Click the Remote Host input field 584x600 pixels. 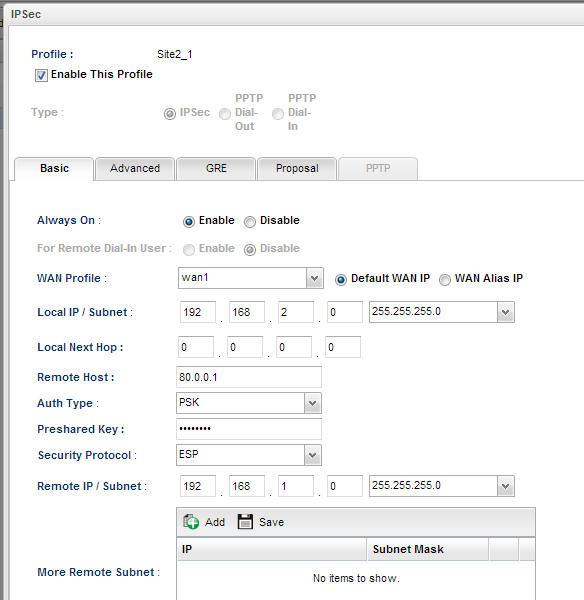pos(249,377)
